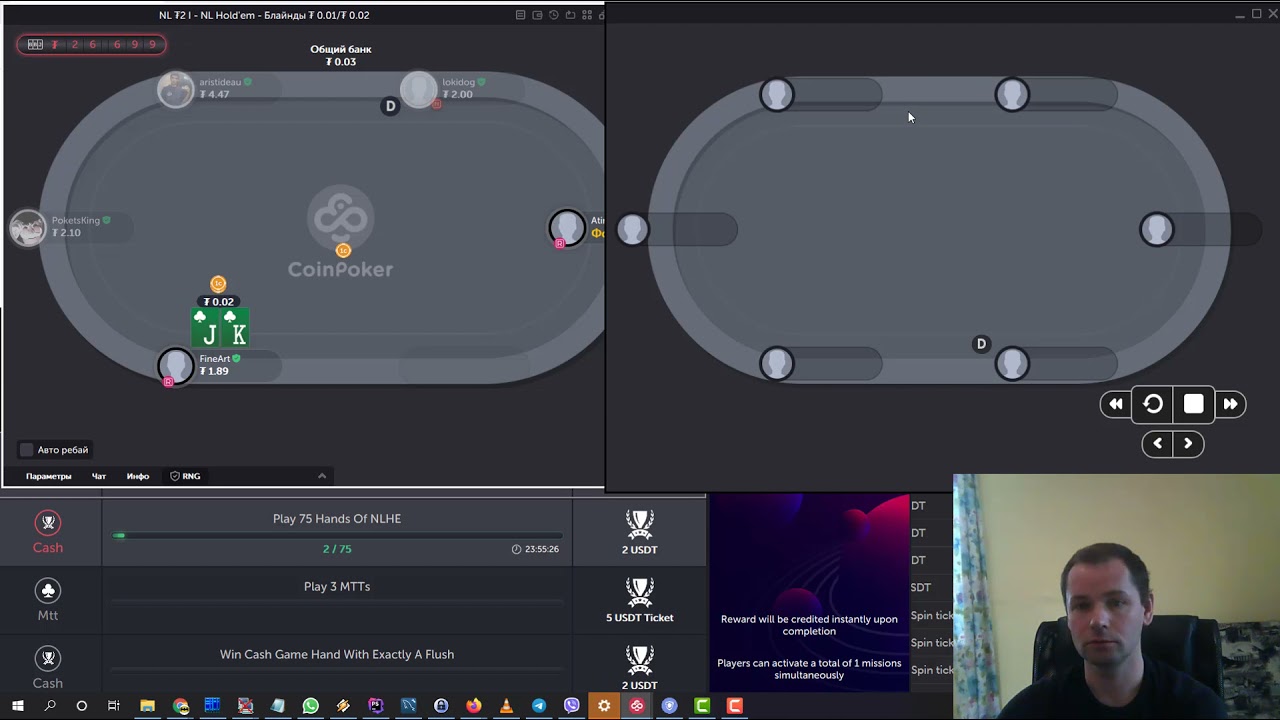Open Firefox from the taskbar
Image resolution: width=1280 pixels, height=720 pixels.
[x=473, y=706]
